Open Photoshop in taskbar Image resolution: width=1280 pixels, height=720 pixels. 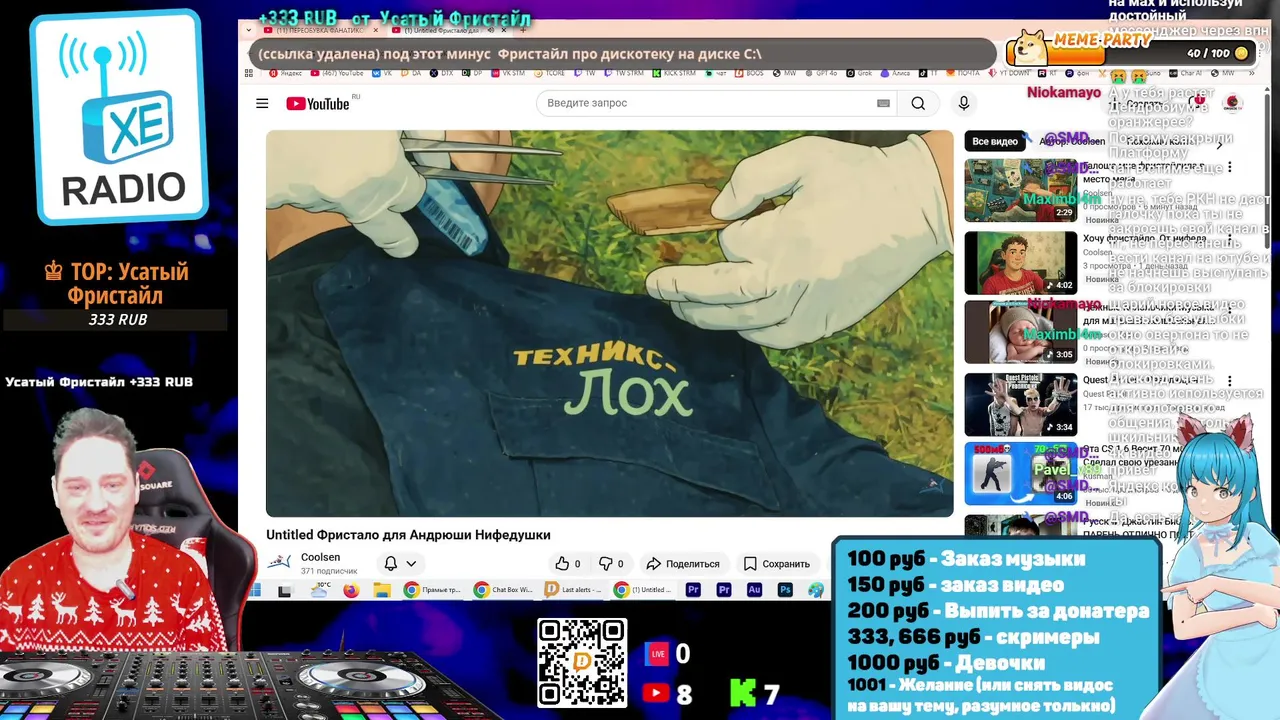pos(785,590)
